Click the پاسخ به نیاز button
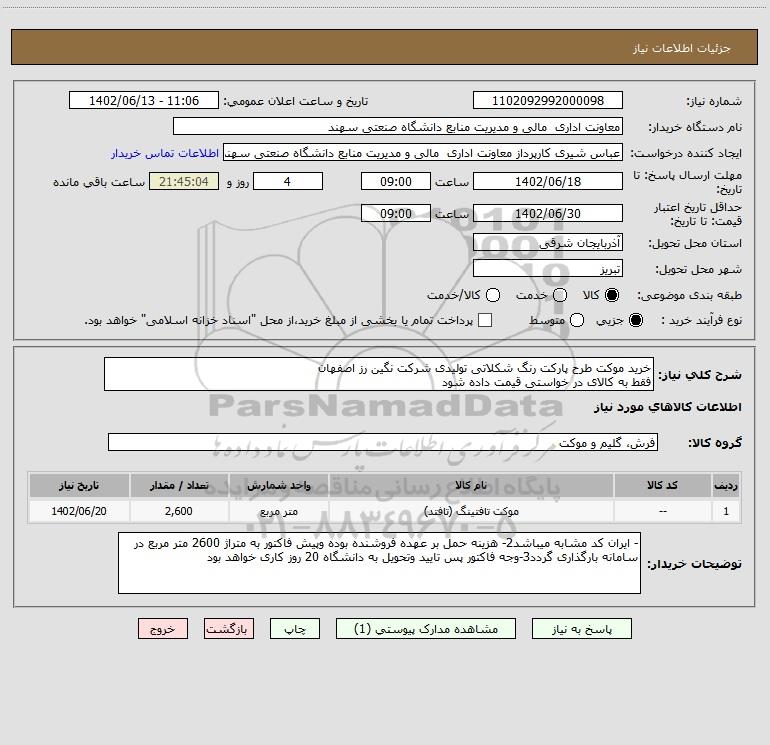770x745 pixels. (x=582, y=629)
